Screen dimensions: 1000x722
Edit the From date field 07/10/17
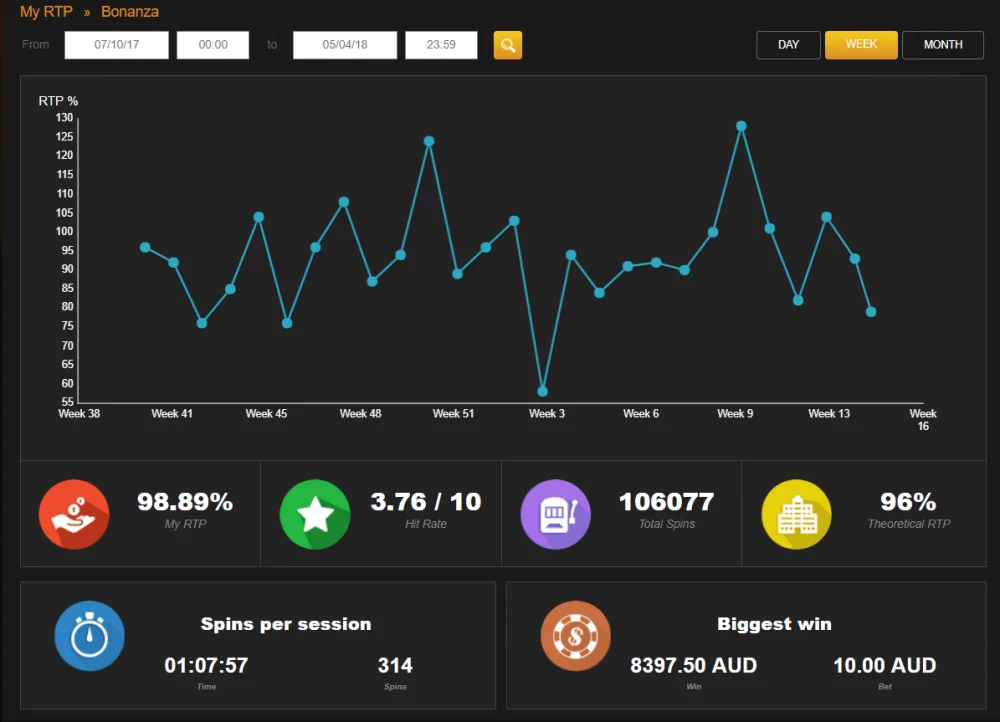pos(117,45)
